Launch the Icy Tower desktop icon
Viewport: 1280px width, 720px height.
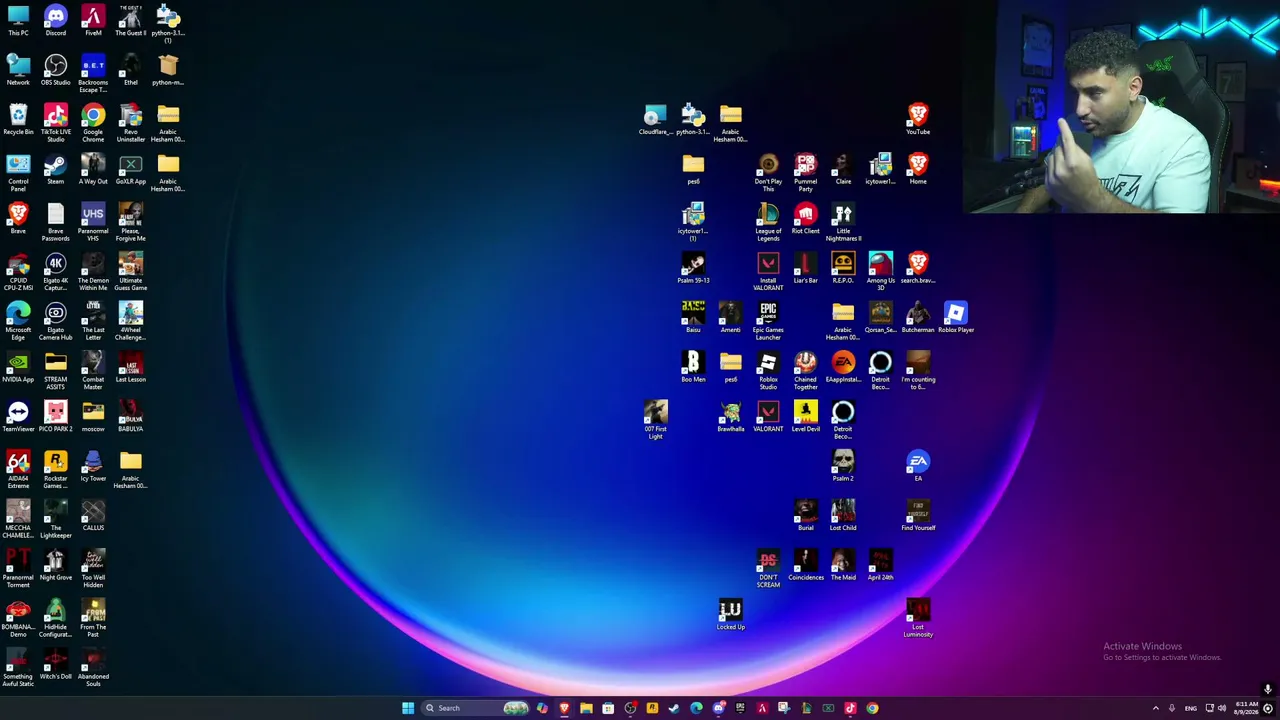coord(93,466)
